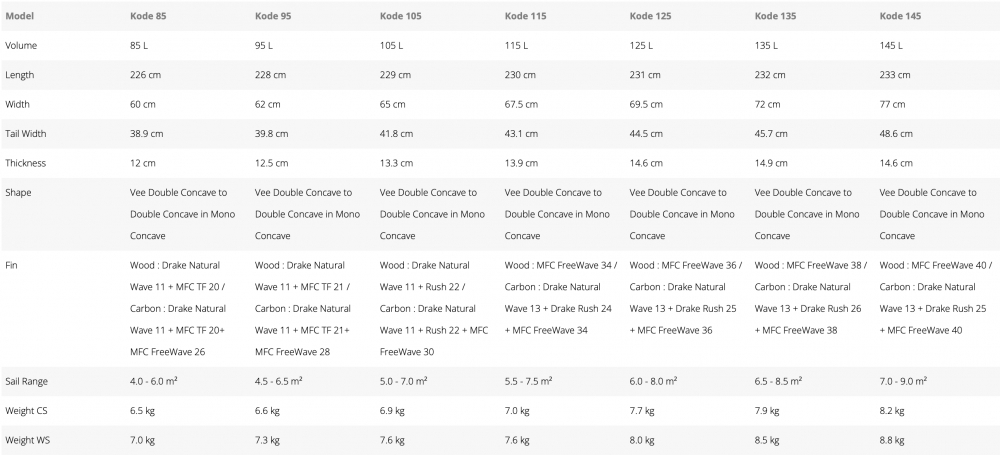Click the "67.5 cm" width cell
The image size is (1000, 455).
coord(524,104)
